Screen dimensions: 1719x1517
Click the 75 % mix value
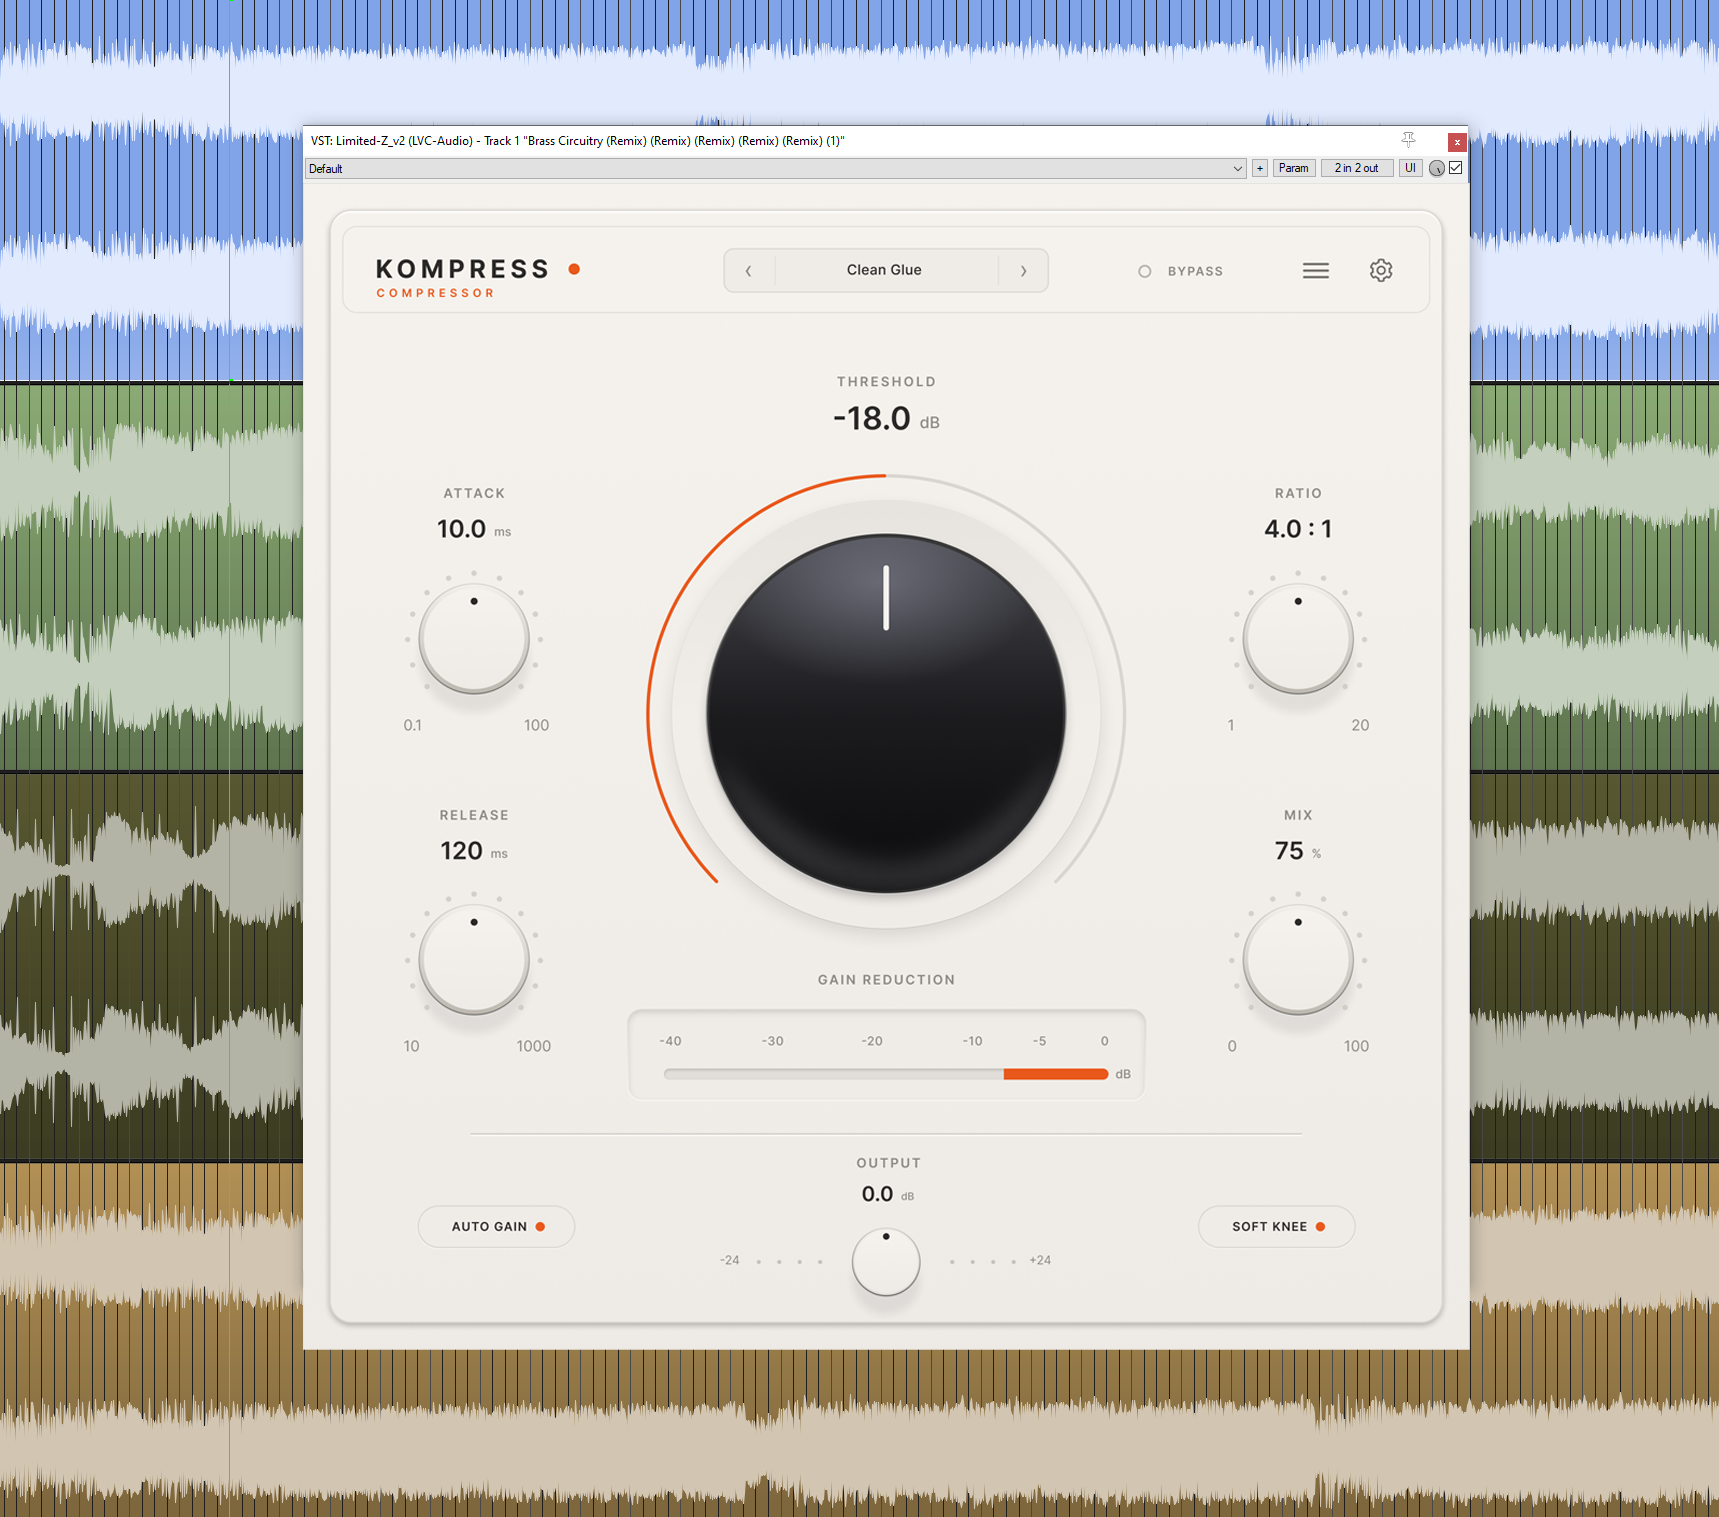pyautogui.click(x=1298, y=851)
